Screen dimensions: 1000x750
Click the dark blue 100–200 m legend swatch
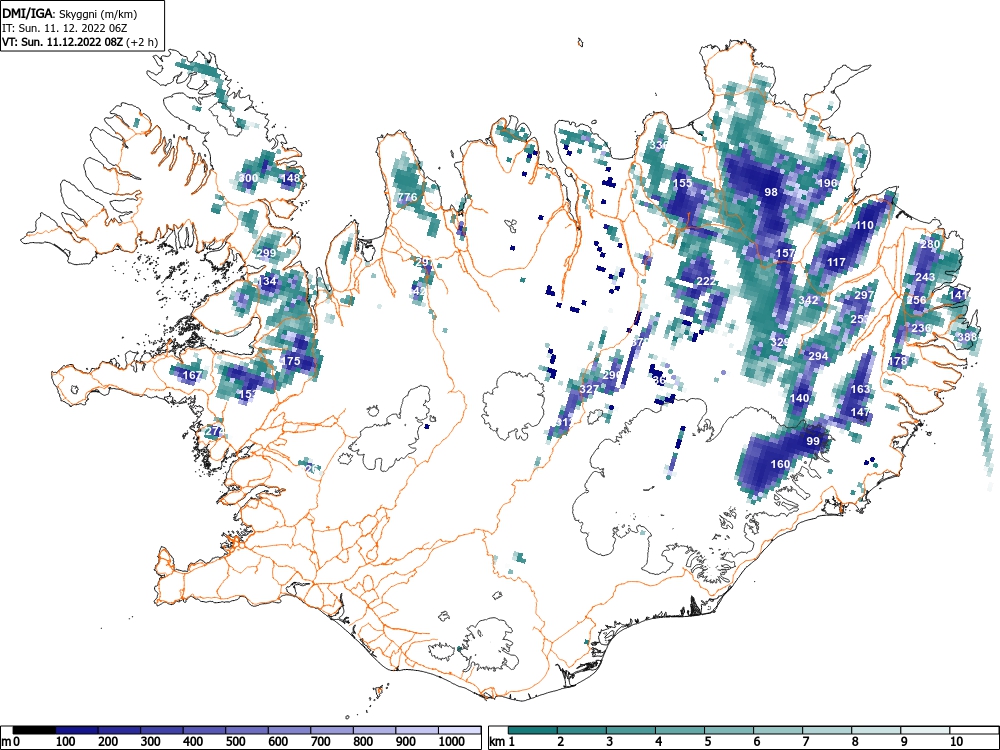pyautogui.click(x=77, y=729)
